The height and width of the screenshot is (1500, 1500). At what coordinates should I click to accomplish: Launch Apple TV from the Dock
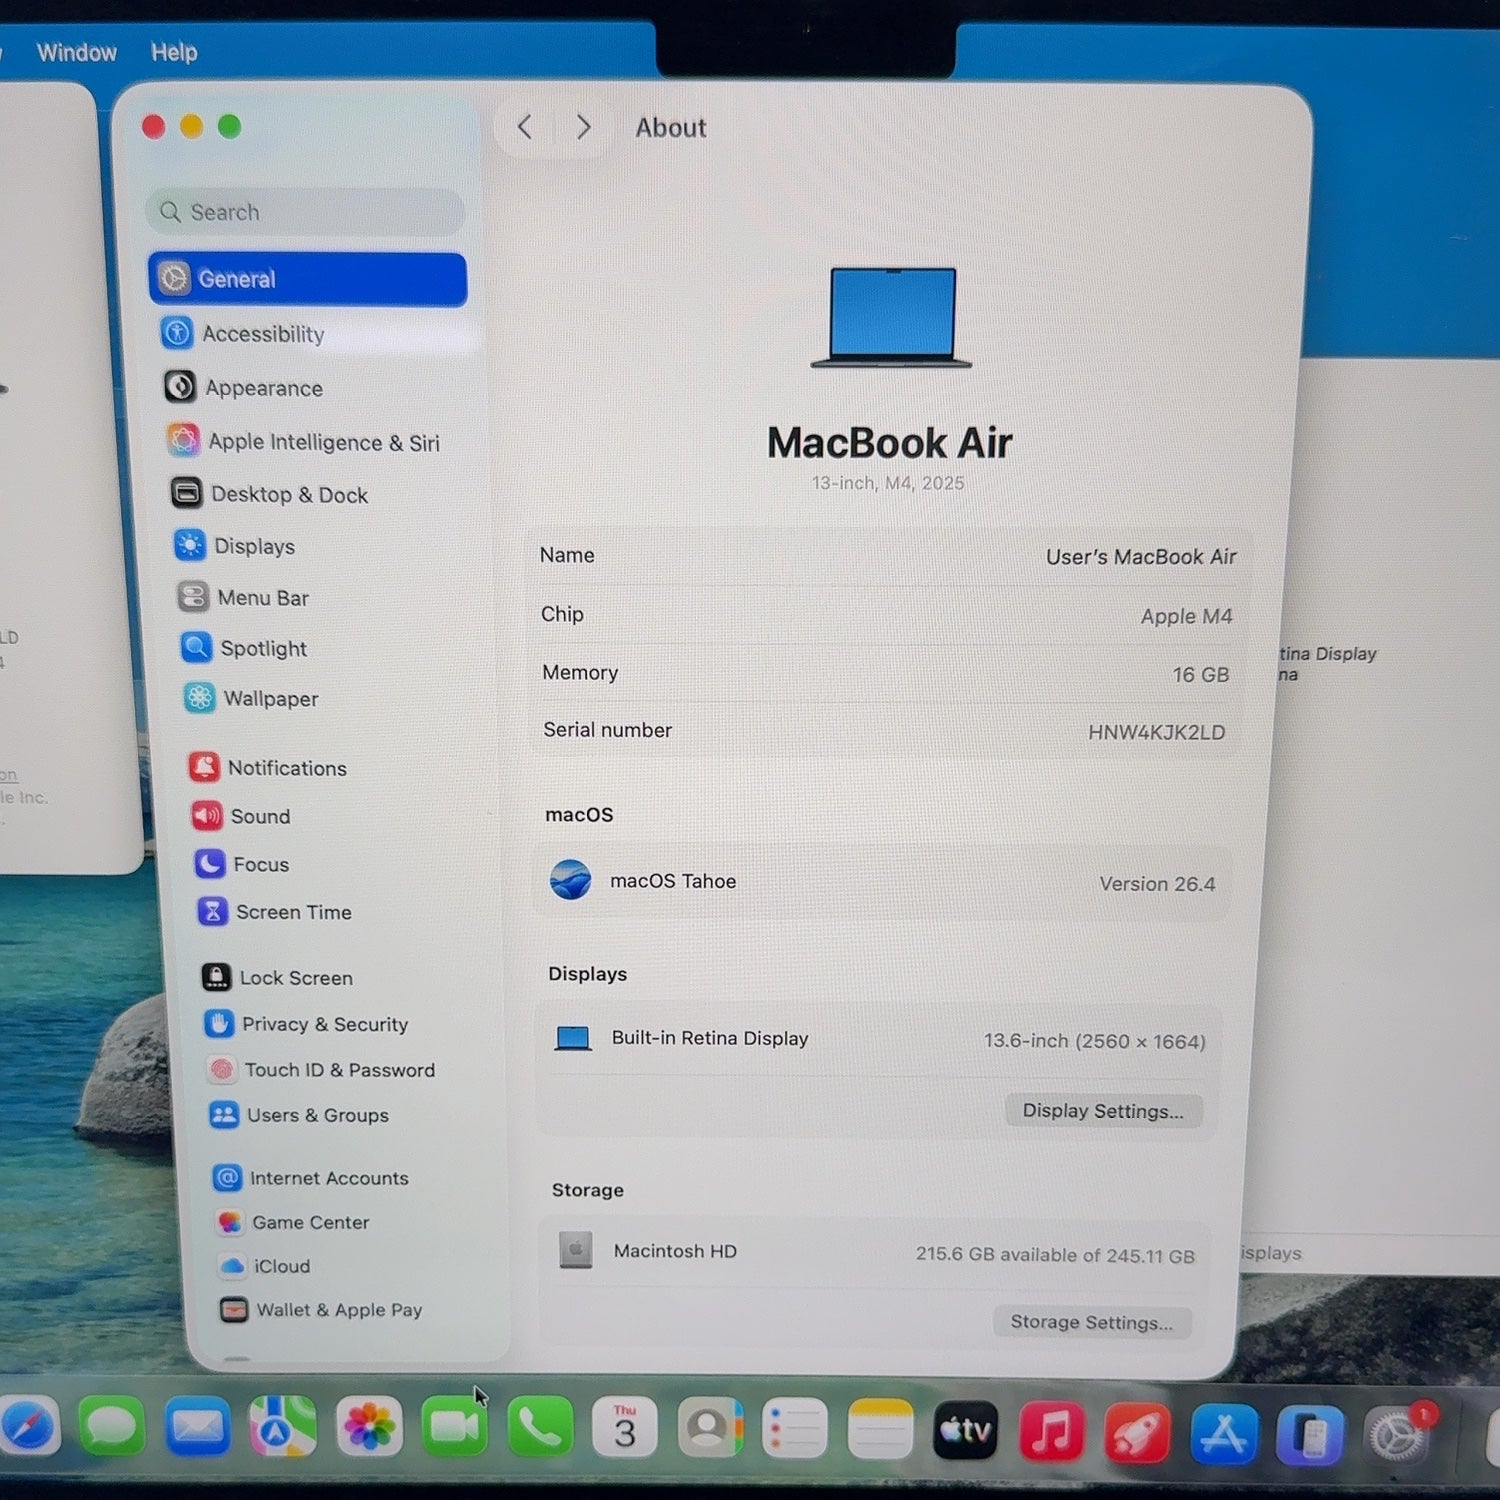(966, 1432)
